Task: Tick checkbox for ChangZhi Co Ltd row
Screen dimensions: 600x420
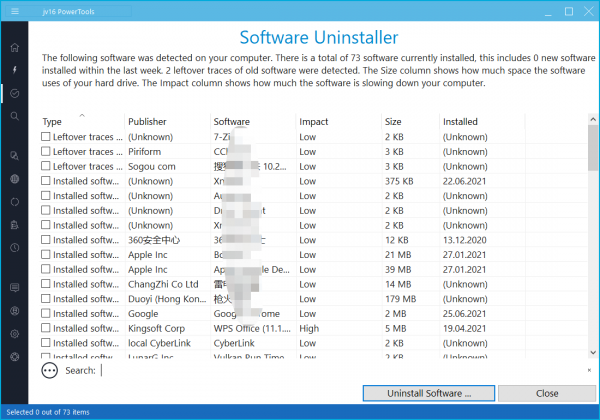Action: [x=46, y=283]
